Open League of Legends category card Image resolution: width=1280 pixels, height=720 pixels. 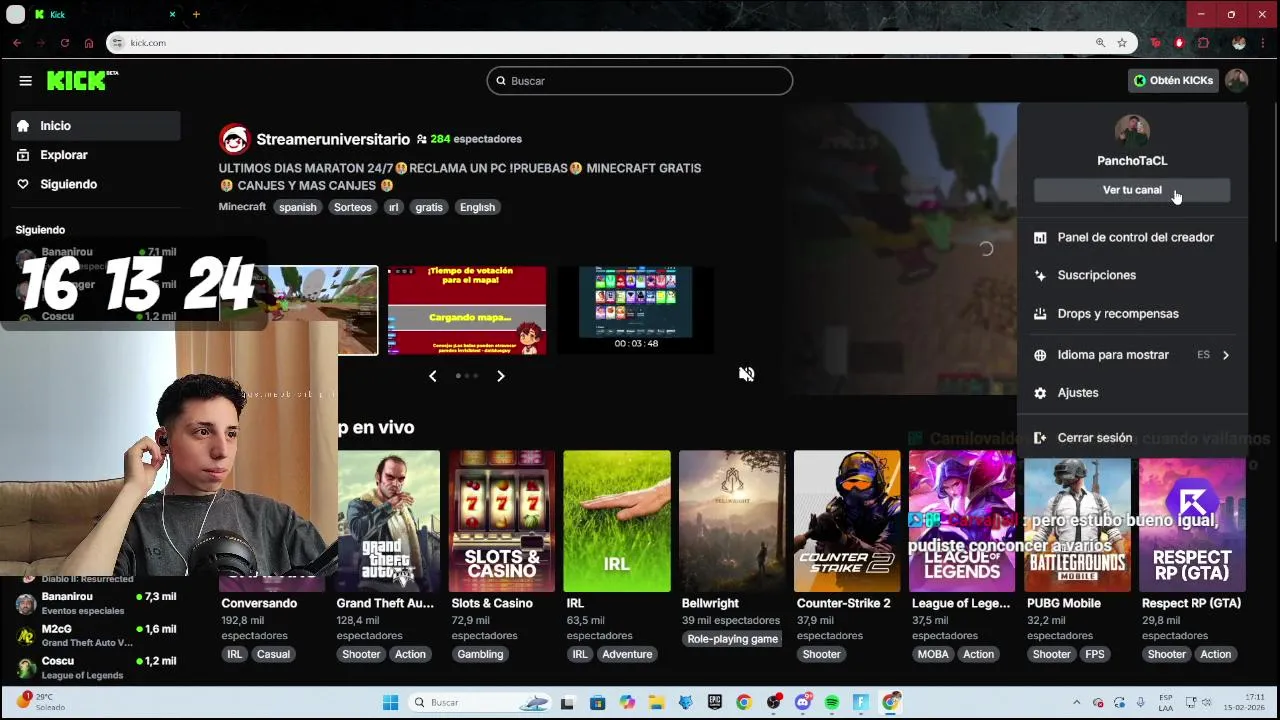[962, 521]
